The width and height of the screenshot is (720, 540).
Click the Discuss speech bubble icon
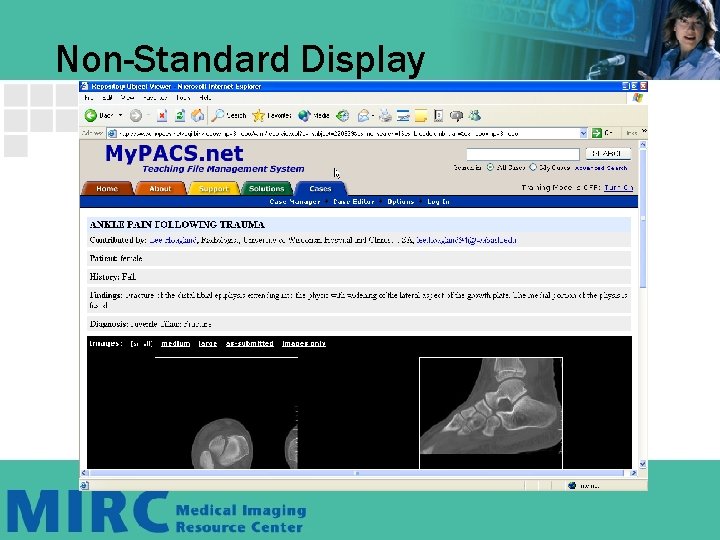click(456, 116)
